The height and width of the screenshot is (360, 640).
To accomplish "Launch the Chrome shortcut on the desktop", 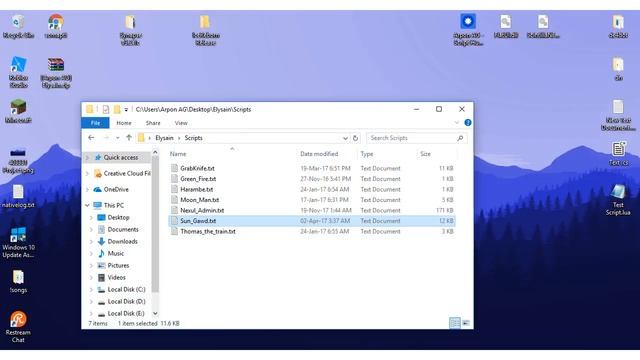I will pyautogui.click(x=56, y=26).
